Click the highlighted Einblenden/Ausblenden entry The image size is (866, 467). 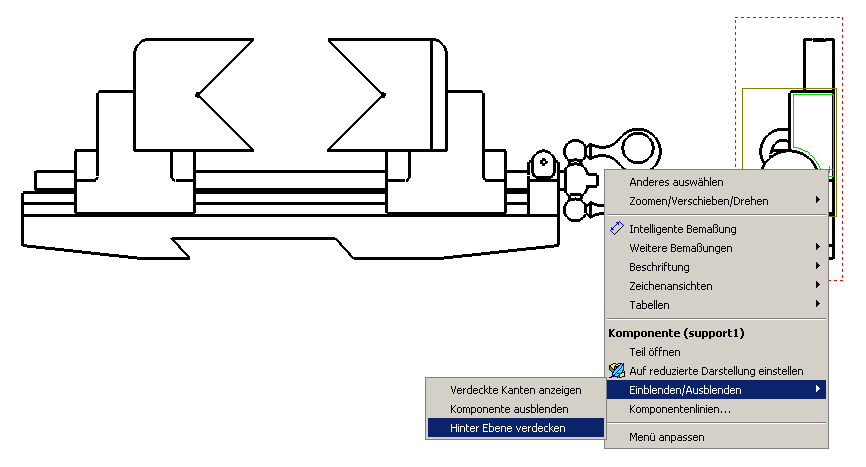(716, 390)
